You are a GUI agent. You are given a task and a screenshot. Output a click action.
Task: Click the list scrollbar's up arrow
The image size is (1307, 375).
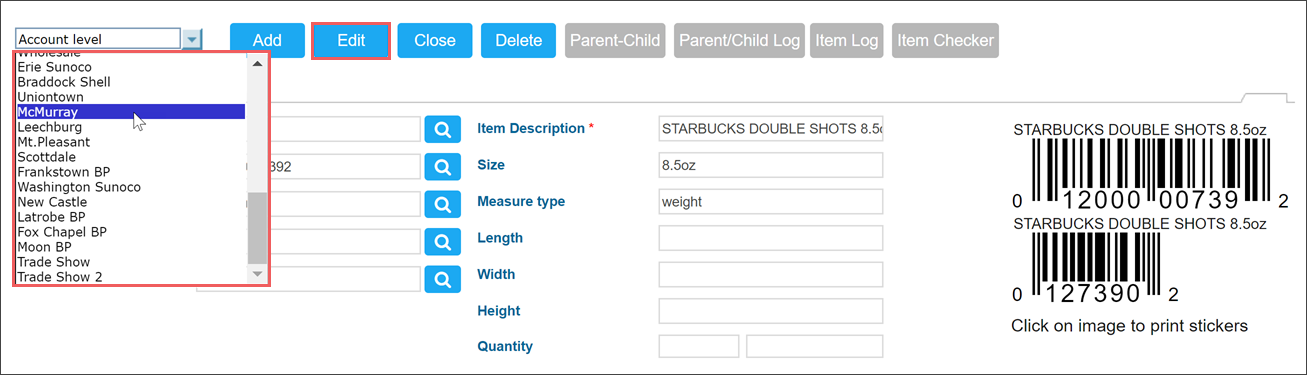(257, 63)
